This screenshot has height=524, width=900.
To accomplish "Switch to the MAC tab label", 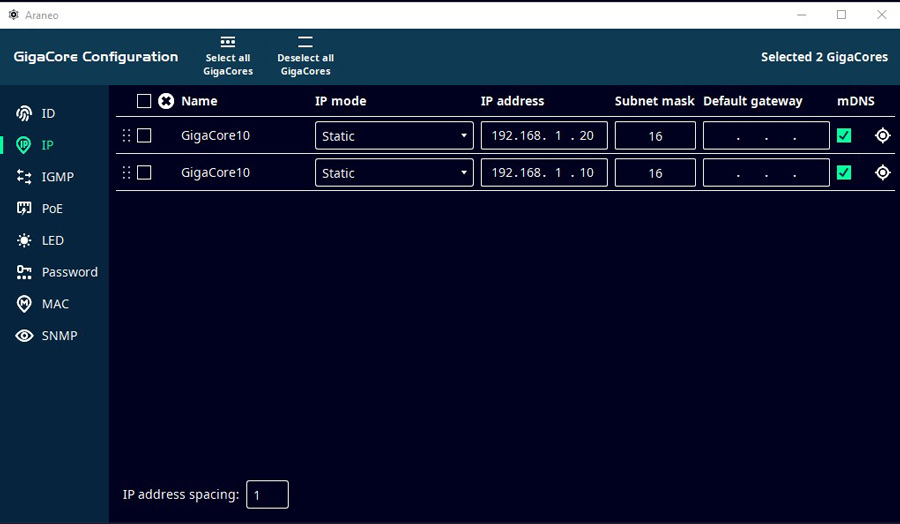I will pyautogui.click(x=55, y=304).
